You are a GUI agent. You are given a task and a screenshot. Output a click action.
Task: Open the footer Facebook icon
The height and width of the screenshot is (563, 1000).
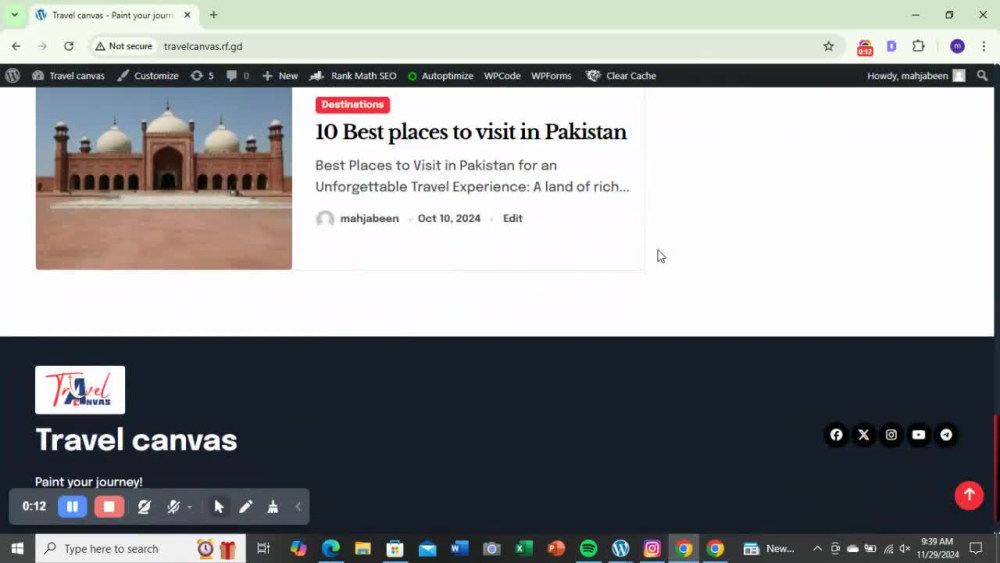pos(836,435)
